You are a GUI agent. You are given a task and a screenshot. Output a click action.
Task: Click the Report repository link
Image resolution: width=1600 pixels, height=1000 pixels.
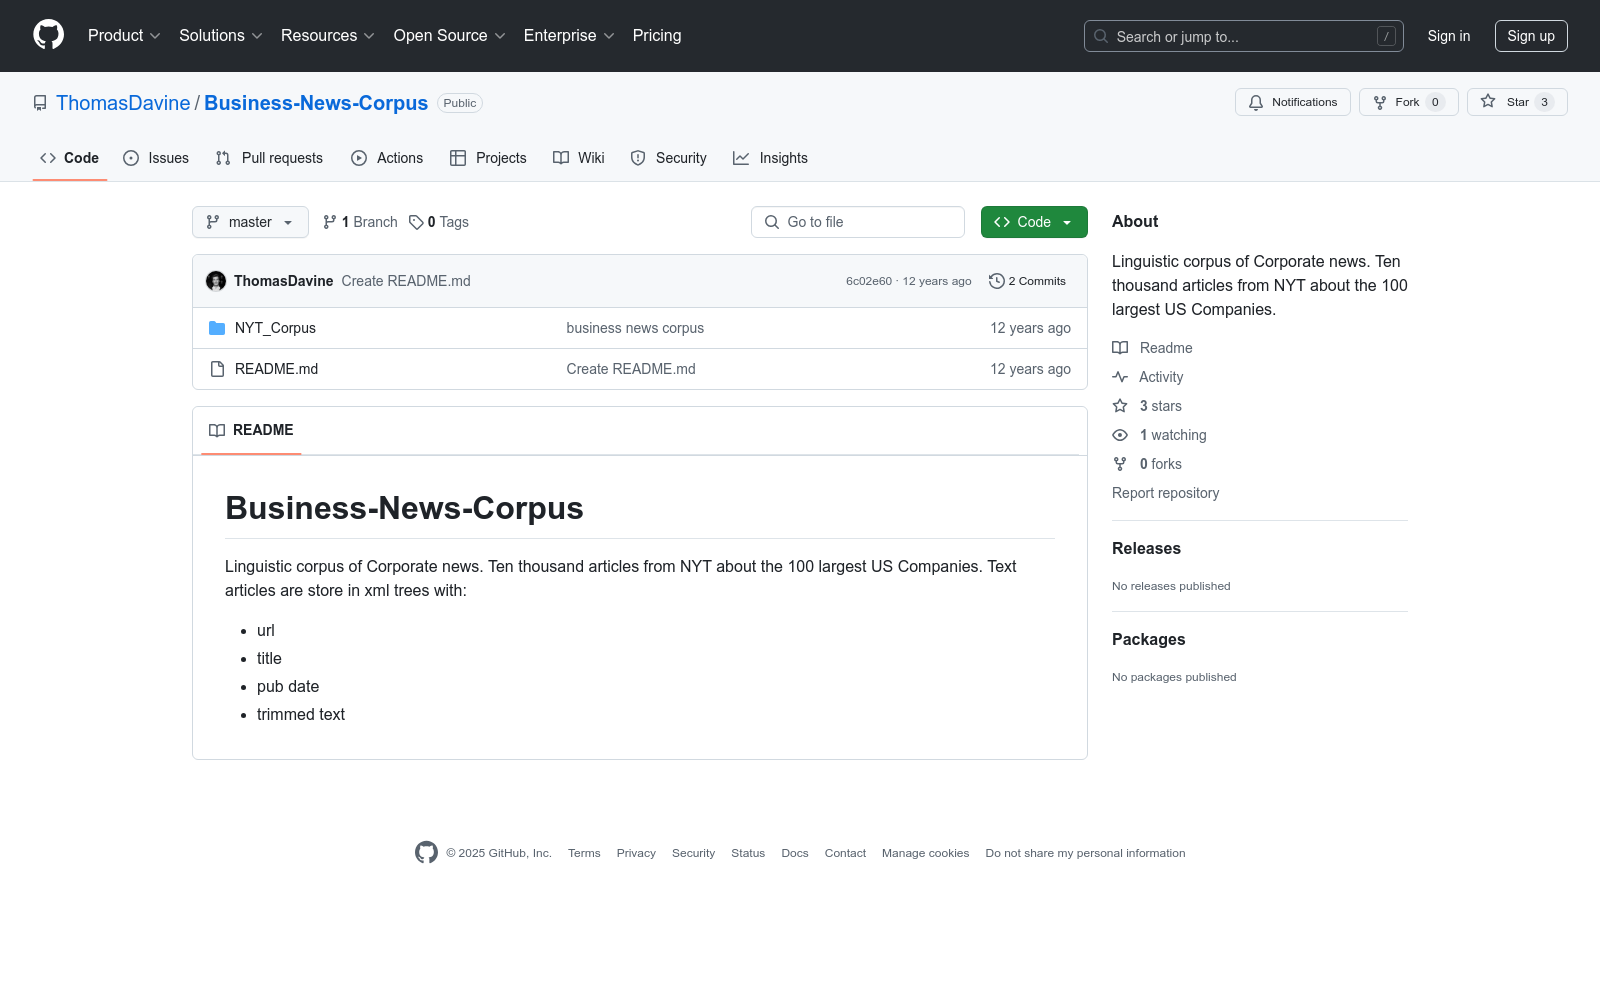pos(1165,493)
